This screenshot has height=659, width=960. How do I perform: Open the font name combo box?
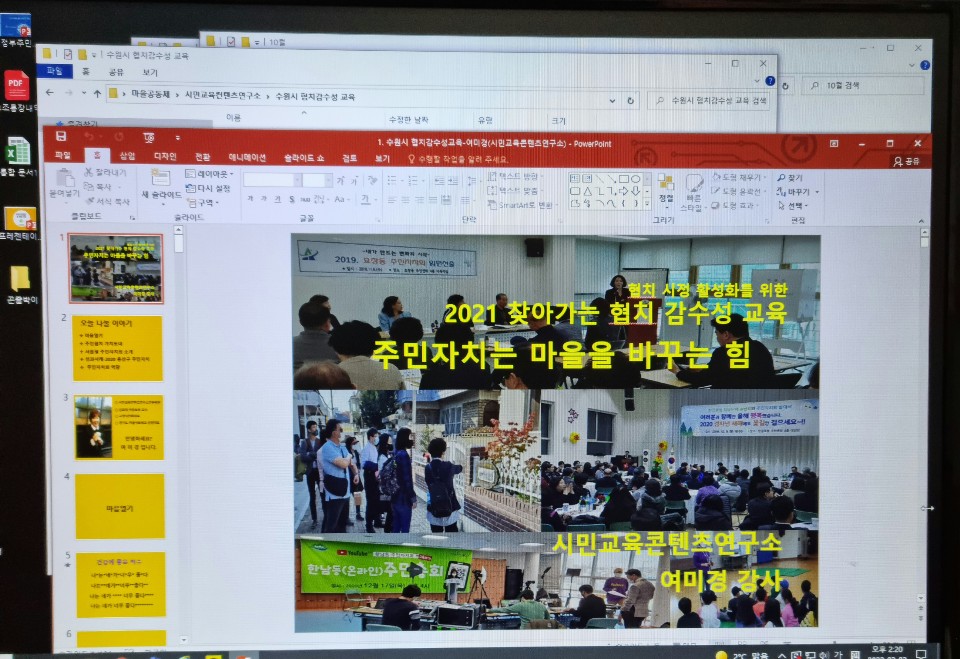pyautogui.click(x=272, y=180)
